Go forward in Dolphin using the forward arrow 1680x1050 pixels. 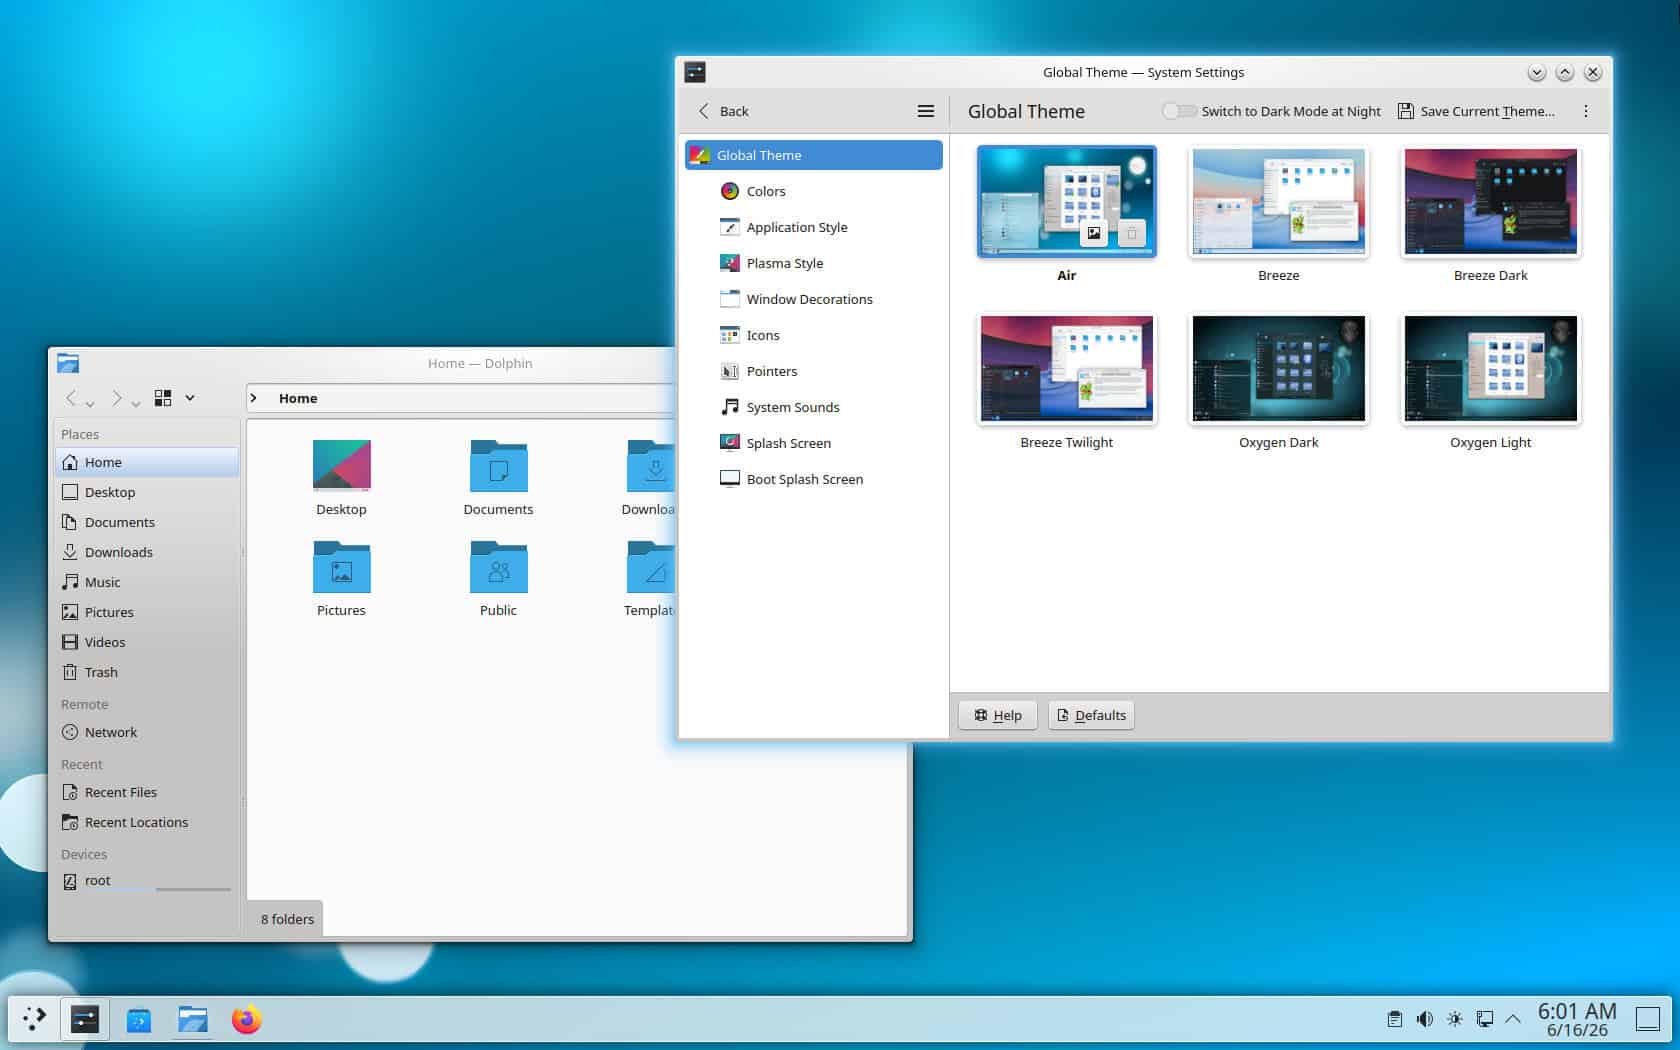point(116,398)
